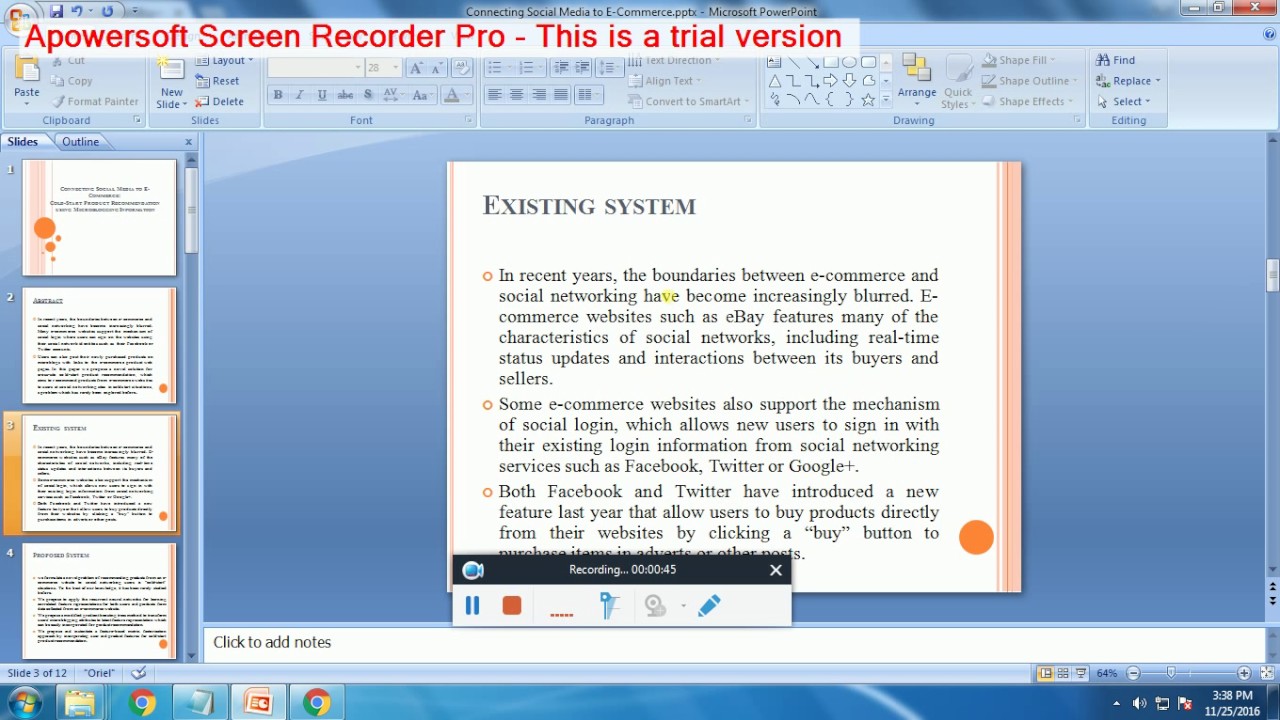Open the Windows Start menu

coord(23,702)
